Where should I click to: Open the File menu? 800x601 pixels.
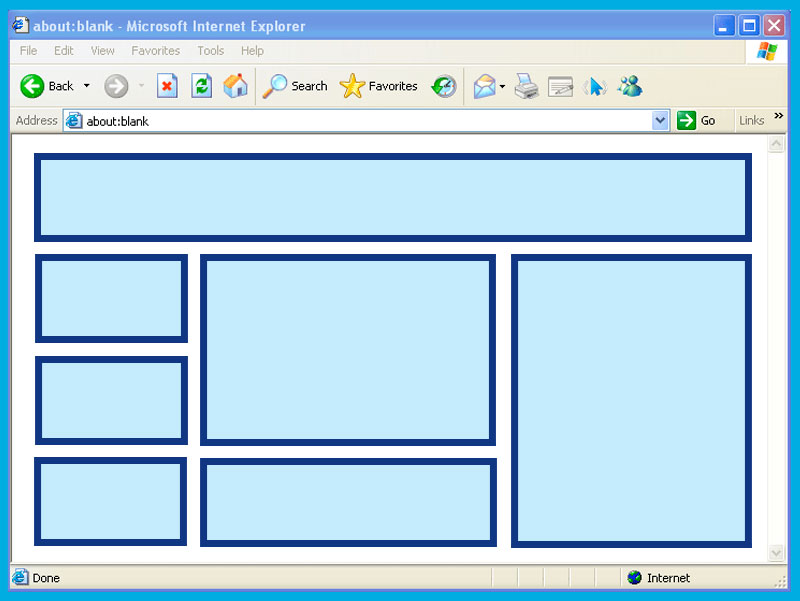click(x=28, y=50)
